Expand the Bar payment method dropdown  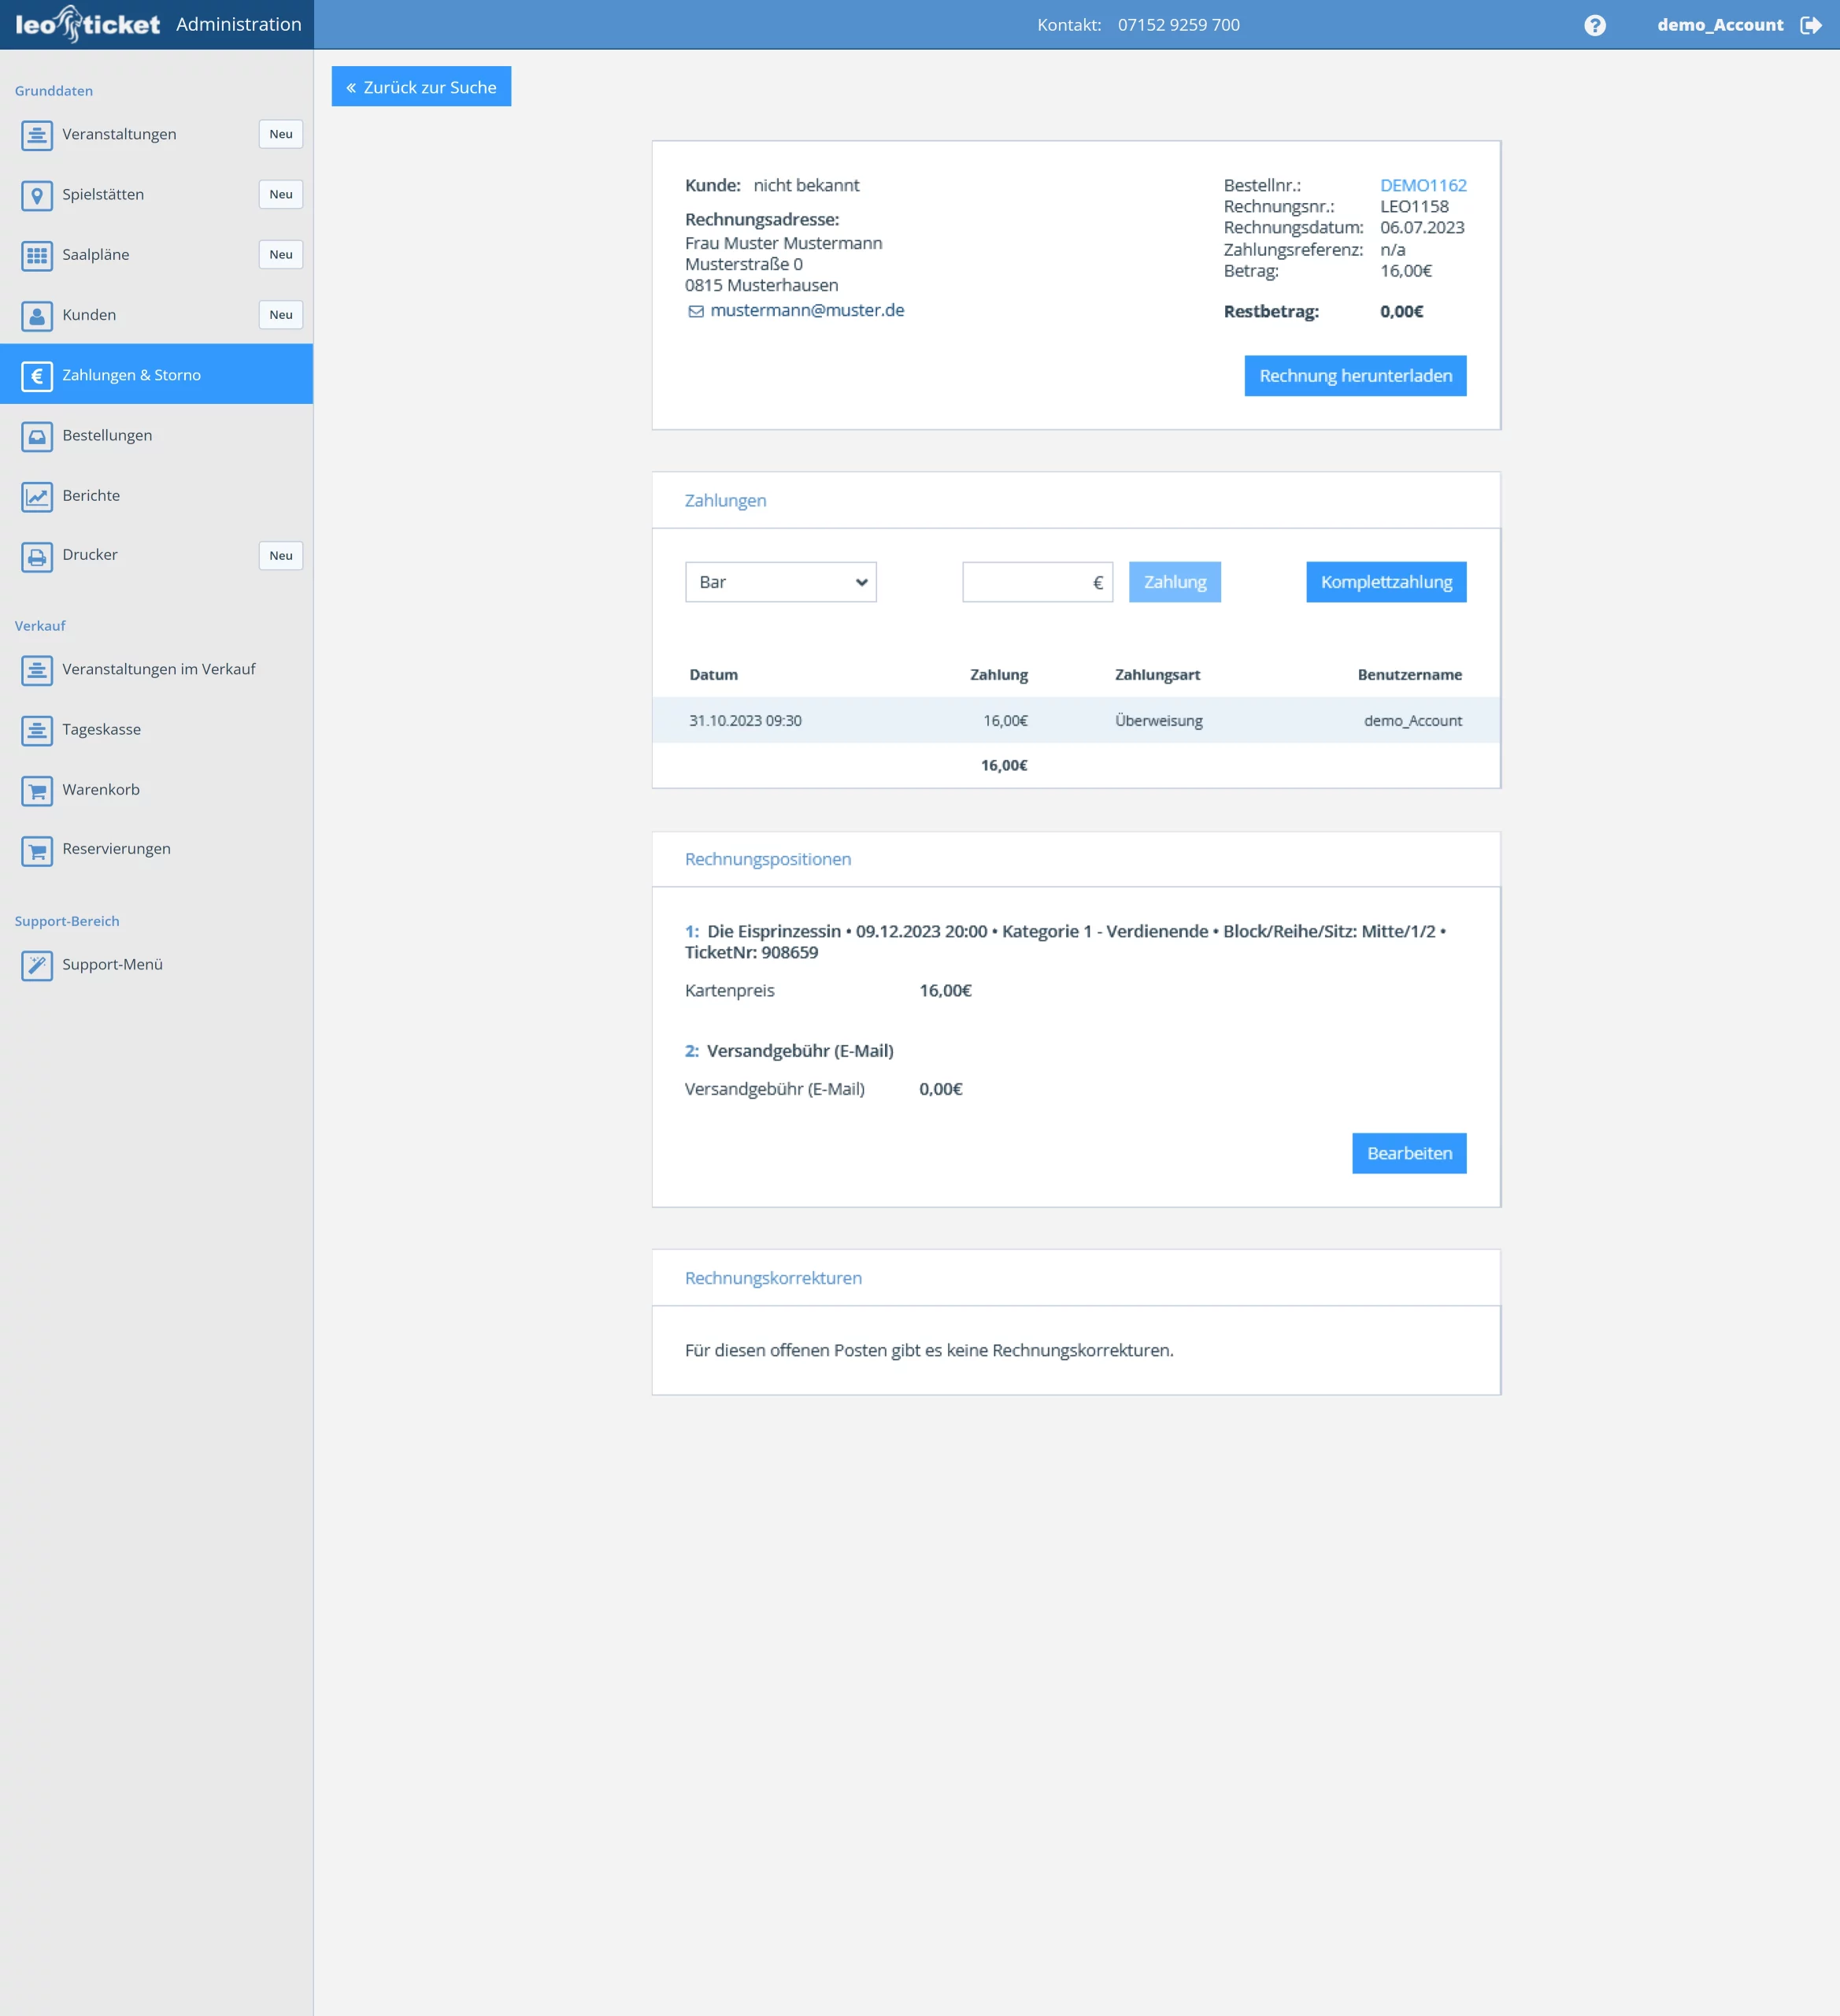[x=780, y=582]
